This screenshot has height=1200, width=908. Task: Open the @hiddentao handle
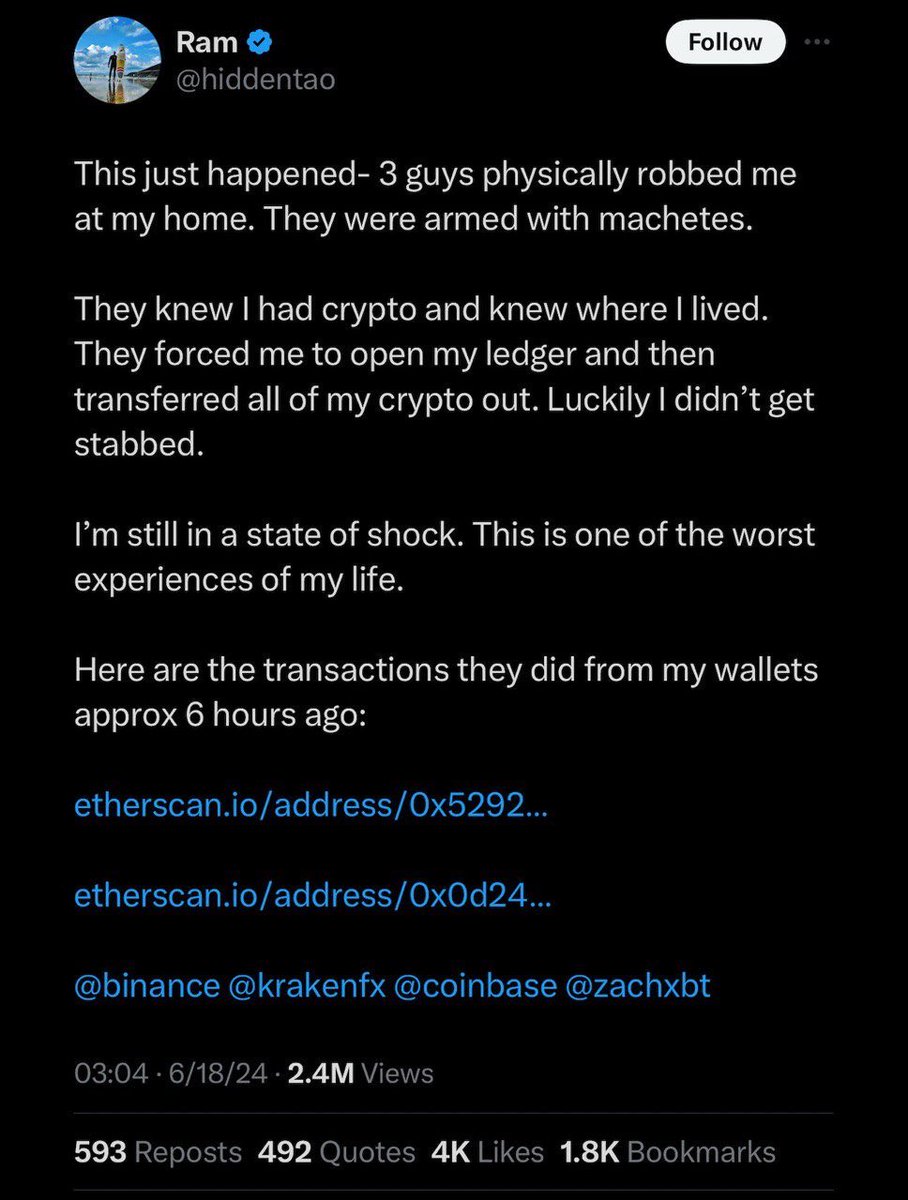[255, 78]
